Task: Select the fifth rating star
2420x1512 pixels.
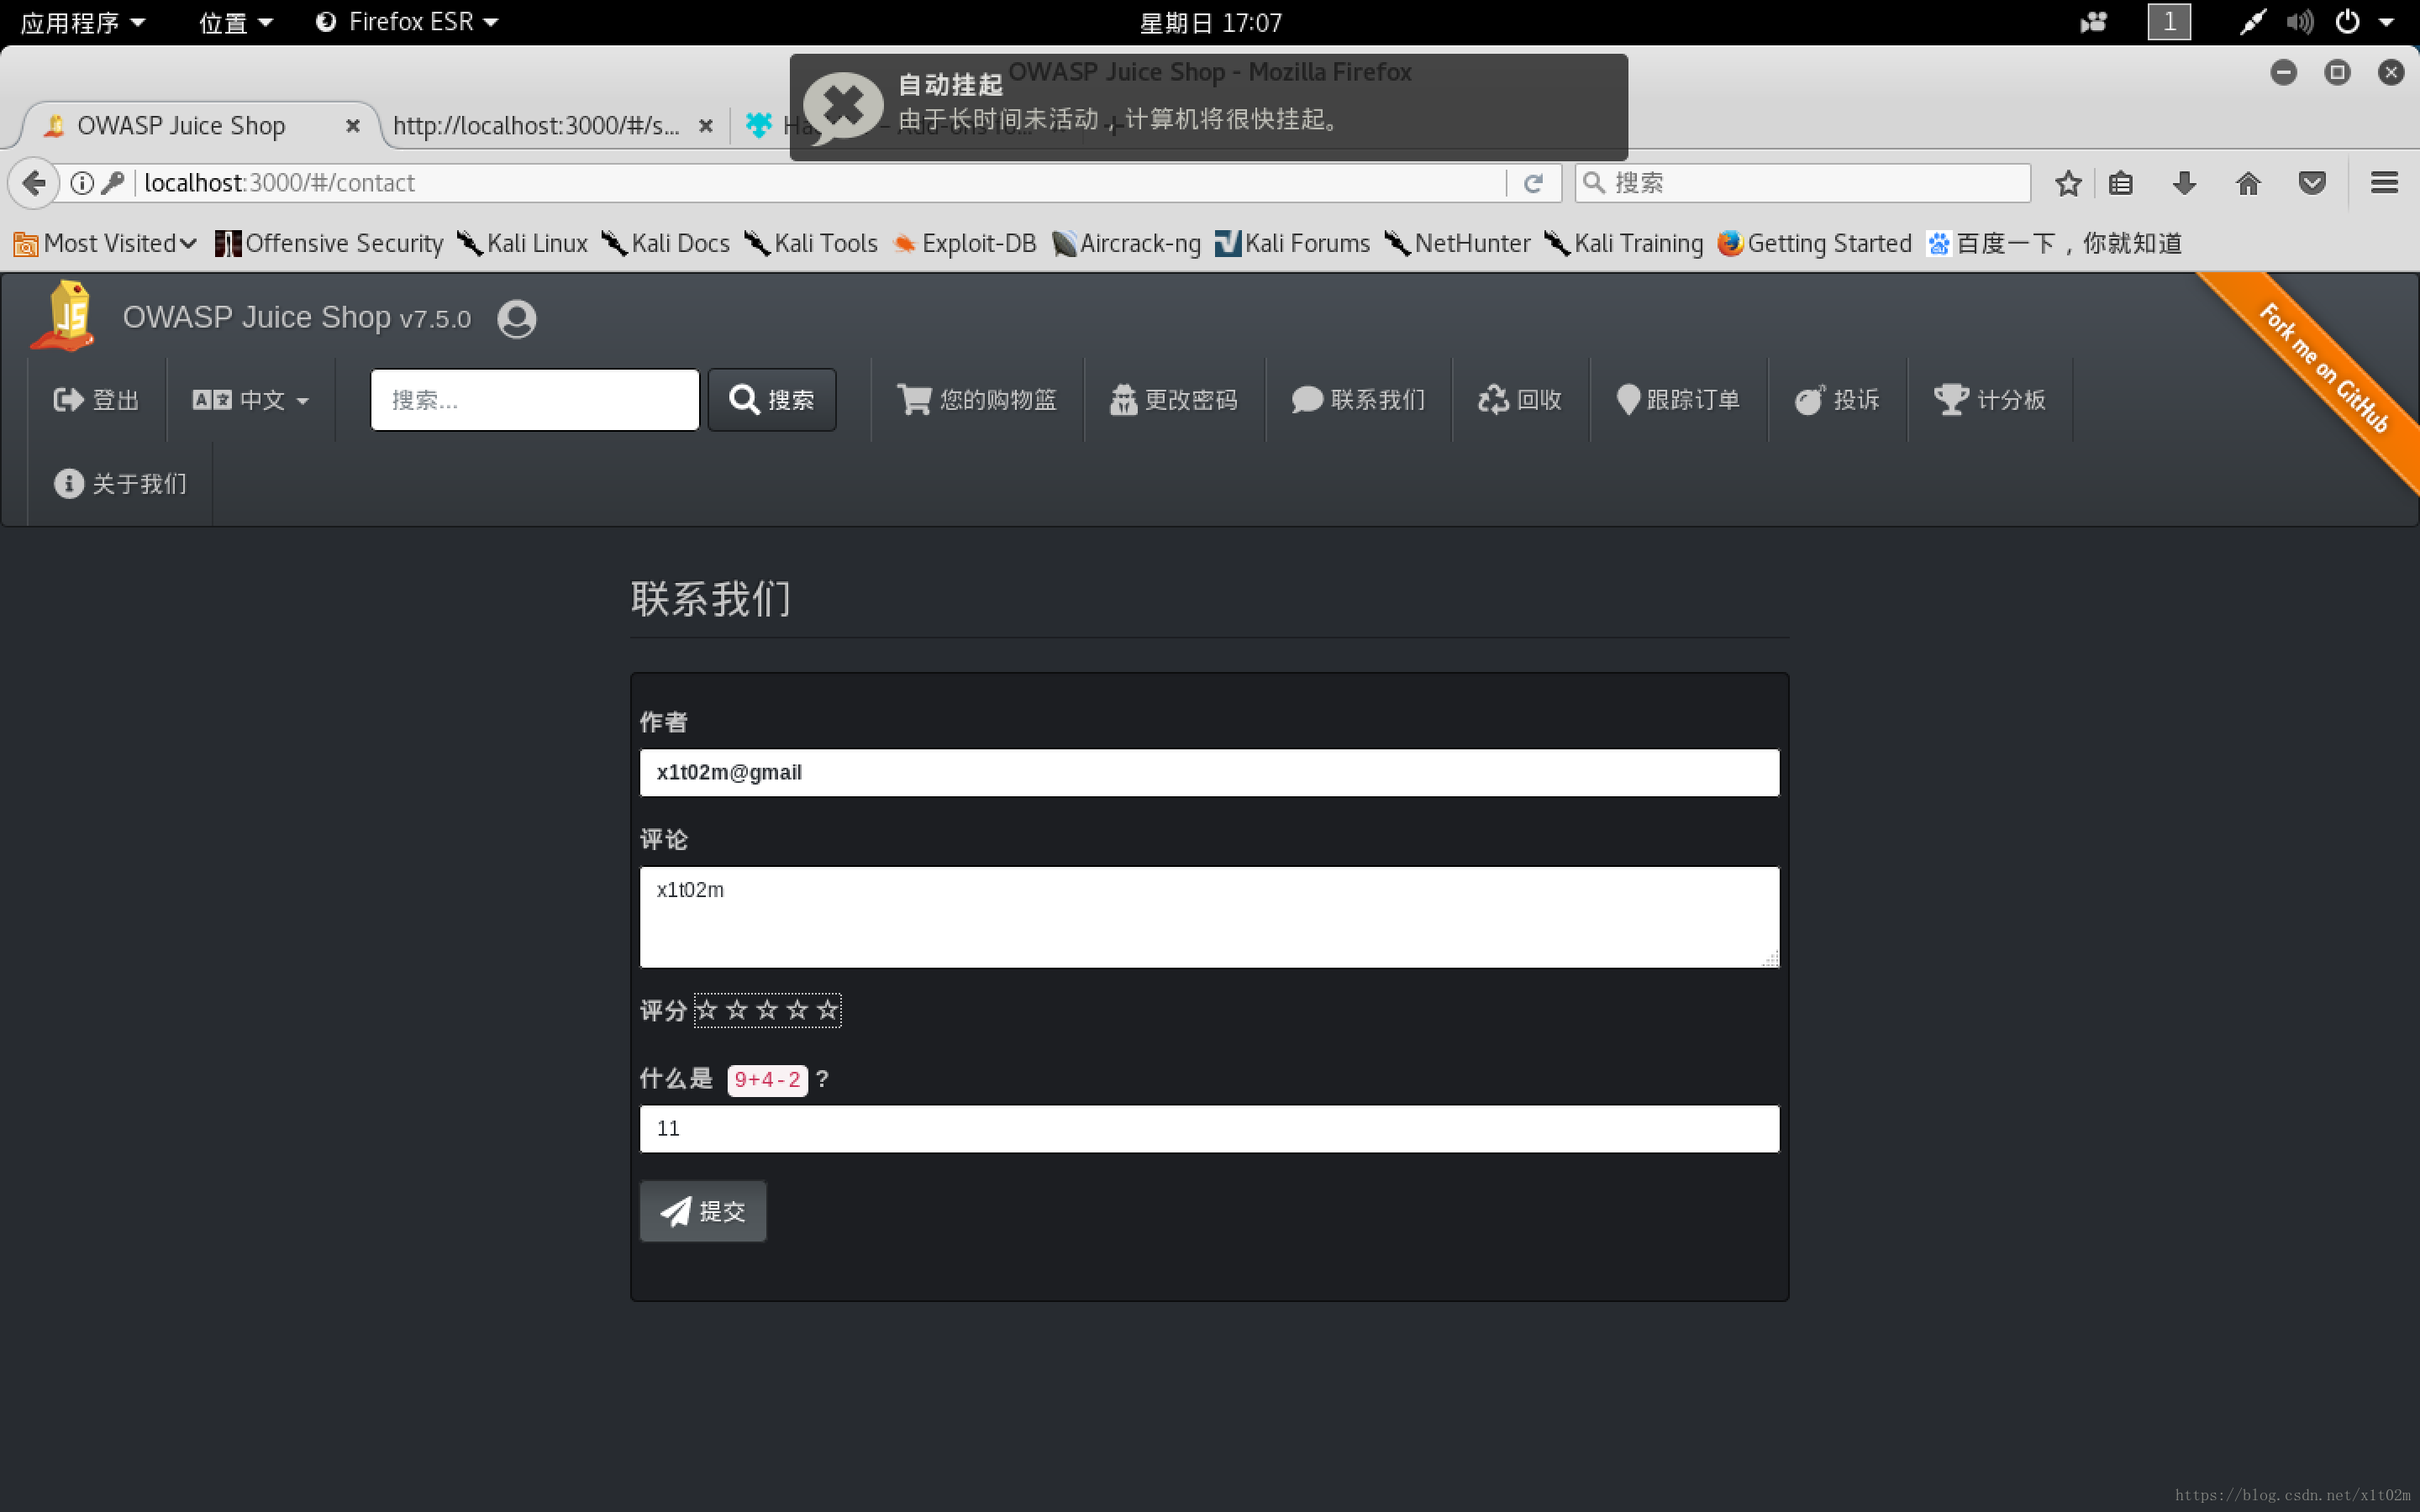Action: (827, 1010)
